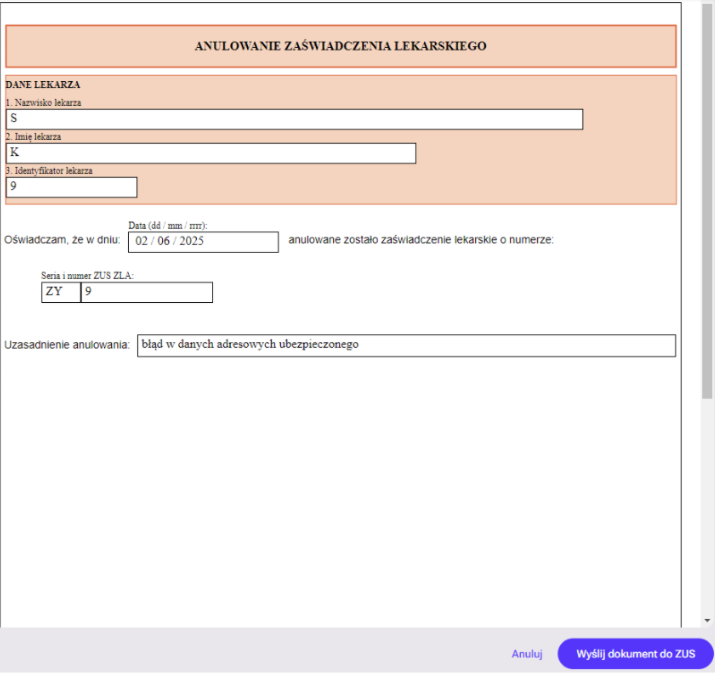Click the Imię lekarza input field

(x=210, y=153)
